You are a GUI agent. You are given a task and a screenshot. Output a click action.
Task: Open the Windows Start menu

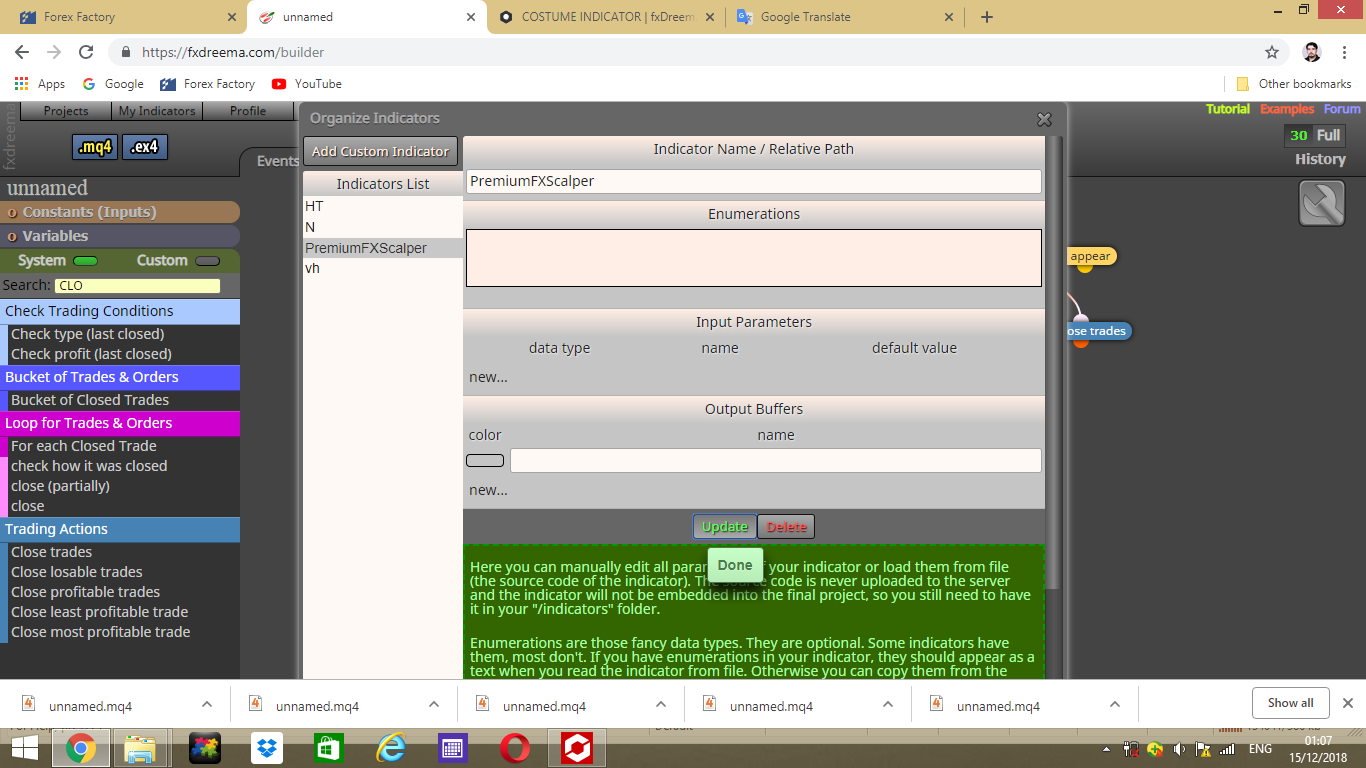coord(24,748)
